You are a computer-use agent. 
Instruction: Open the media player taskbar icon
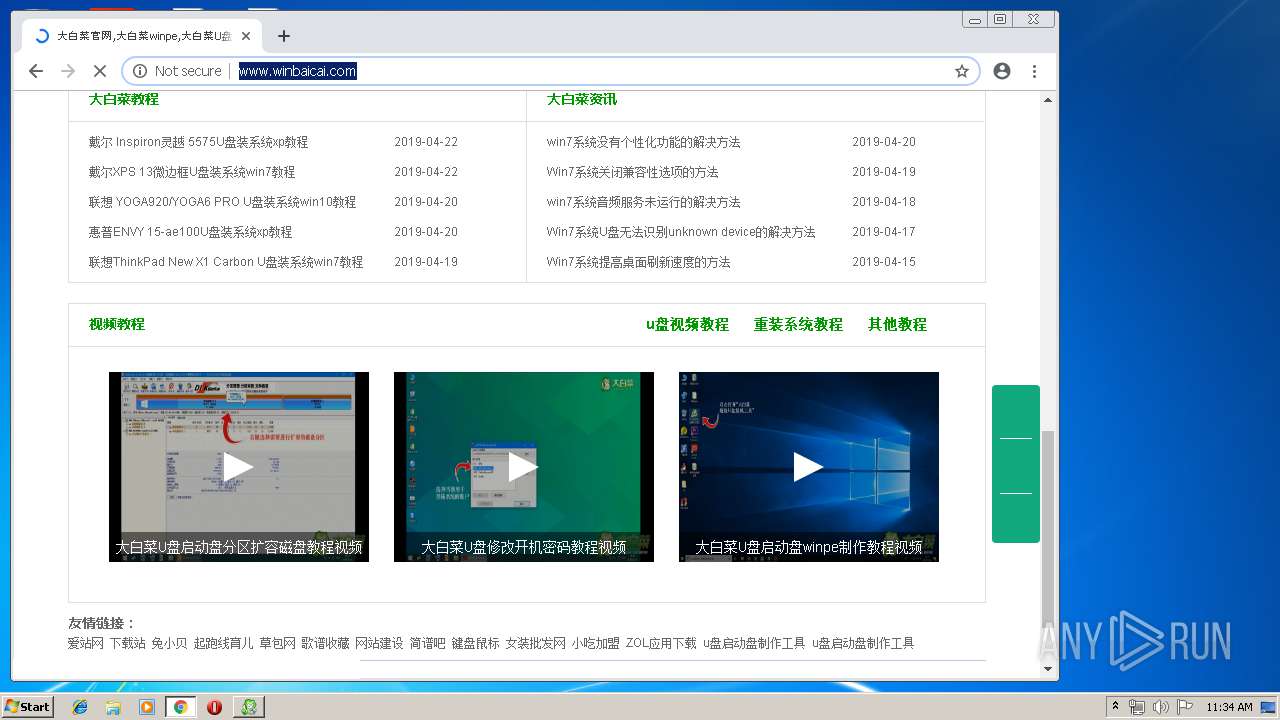[x=147, y=707]
